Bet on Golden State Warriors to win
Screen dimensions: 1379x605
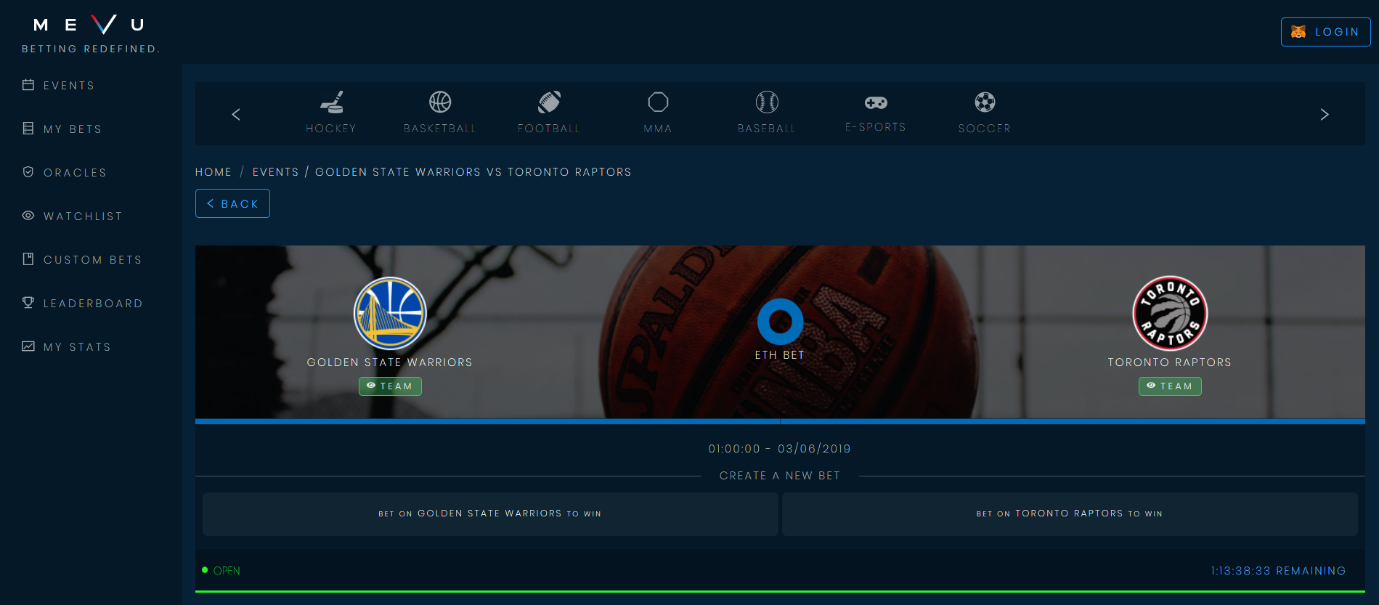point(490,514)
